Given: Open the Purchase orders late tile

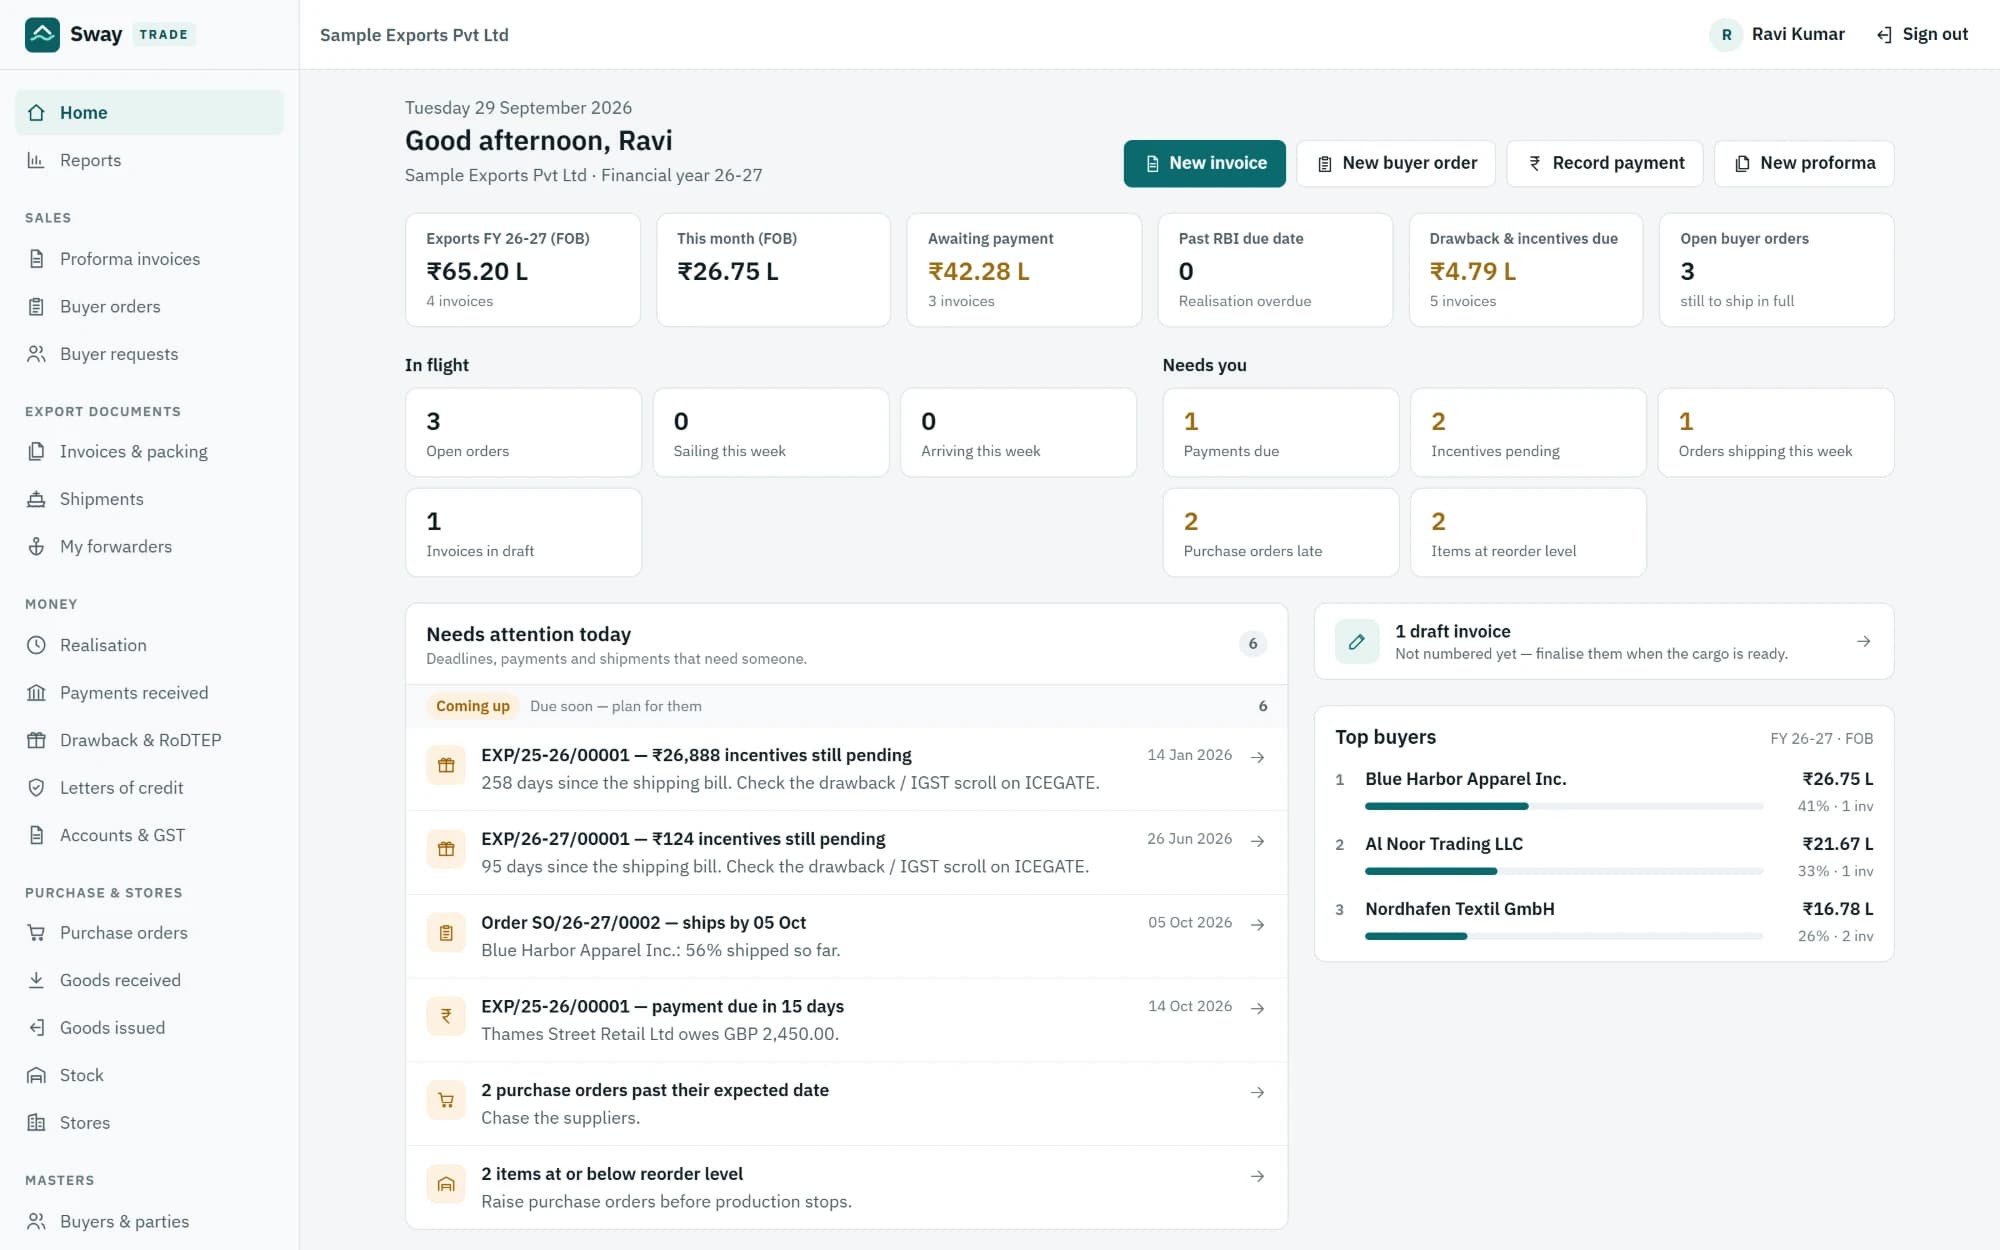Looking at the screenshot, I should click(x=1281, y=532).
